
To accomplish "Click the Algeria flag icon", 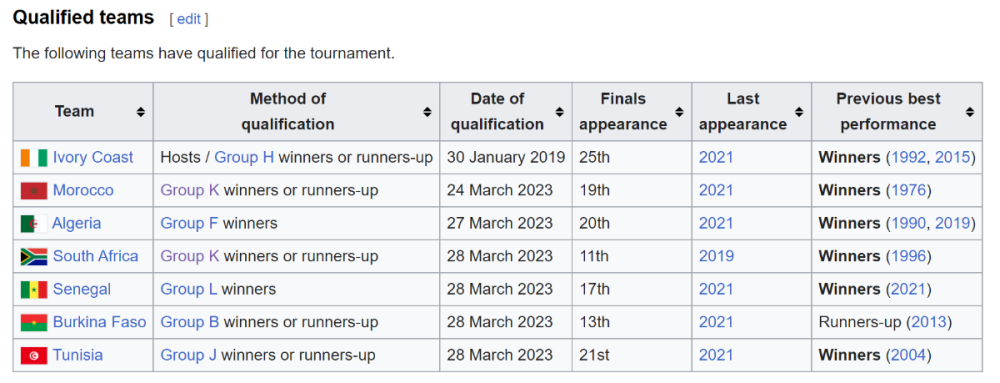I will pyautogui.click(x=34, y=224).
